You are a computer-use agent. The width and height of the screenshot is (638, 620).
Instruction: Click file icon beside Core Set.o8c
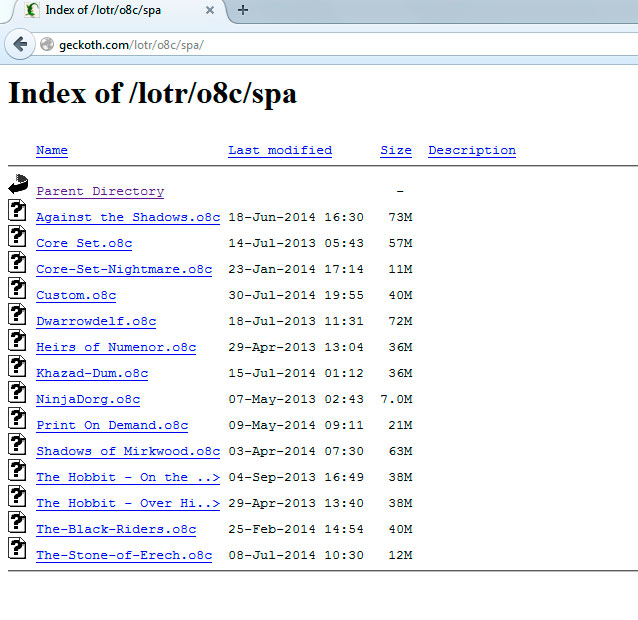click(x=17, y=236)
